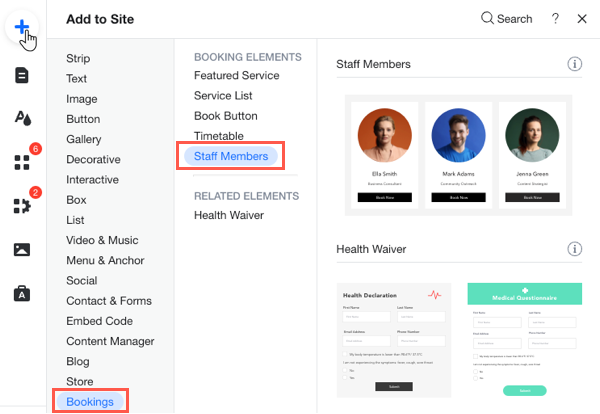
Task: Close the Add to Site panel
Action: 582,19
